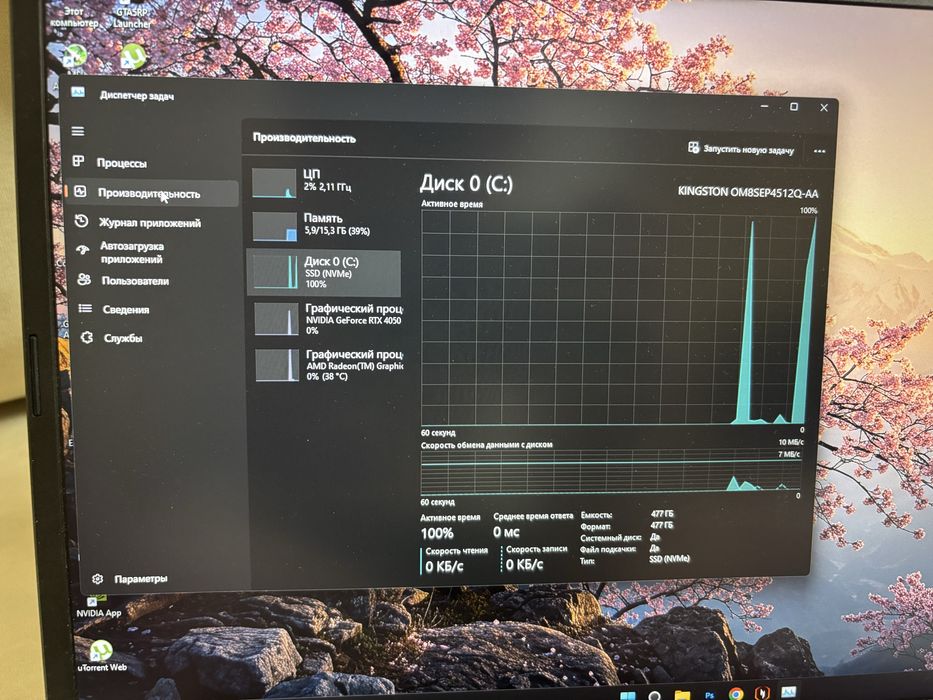The height and width of the screenshot is (700, 933).
Task: Open the hamburger navigation menu in Task Manager
Action: coord(78,132)
